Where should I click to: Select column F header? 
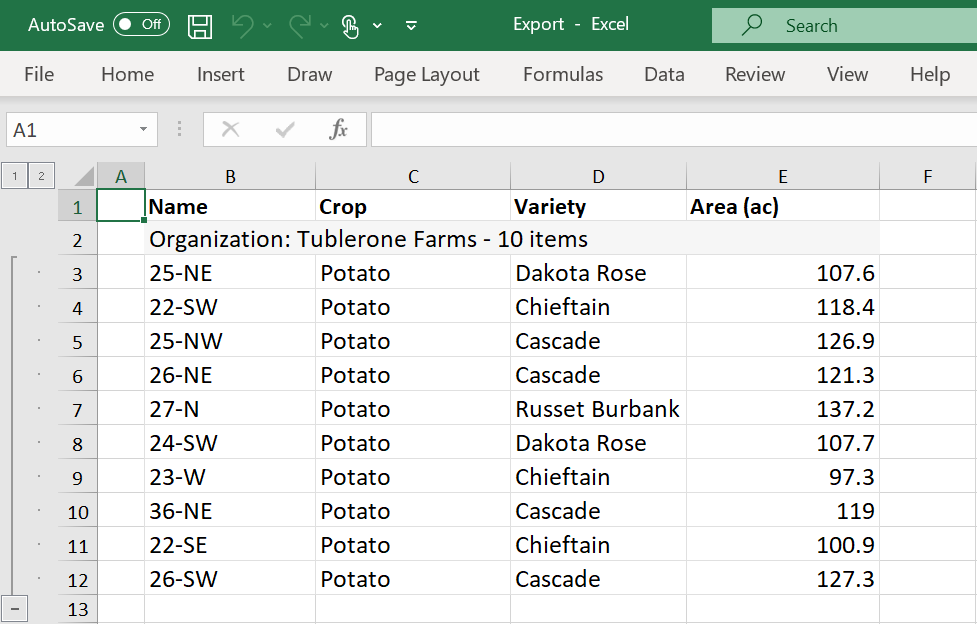point(928,176)
